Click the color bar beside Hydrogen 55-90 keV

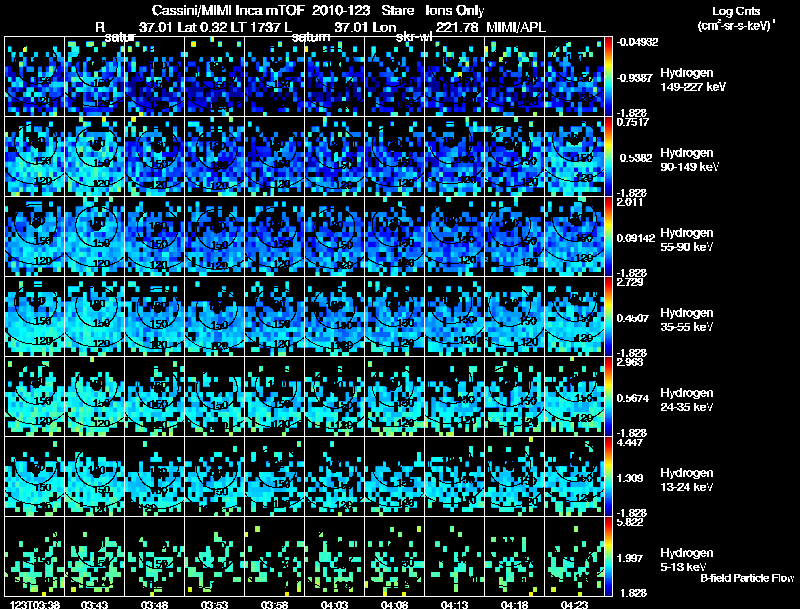(x=608, y=237)
